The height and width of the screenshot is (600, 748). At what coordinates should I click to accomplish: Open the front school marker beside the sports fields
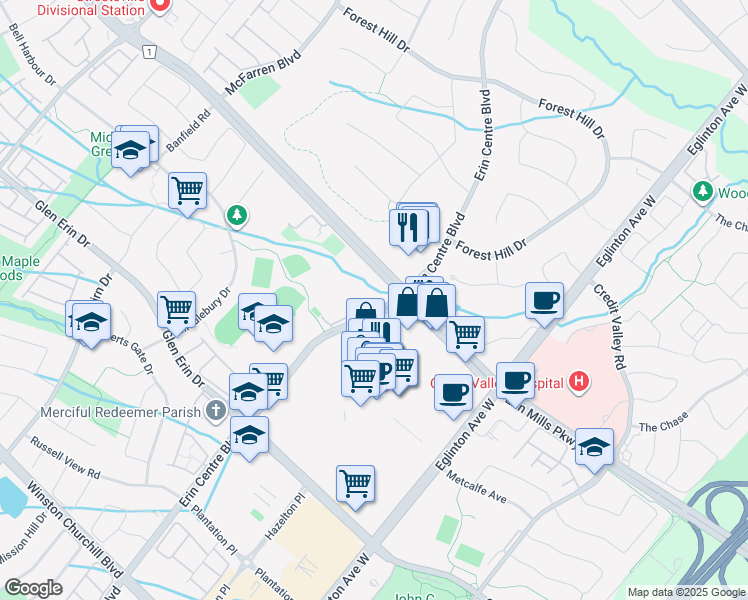273,325
